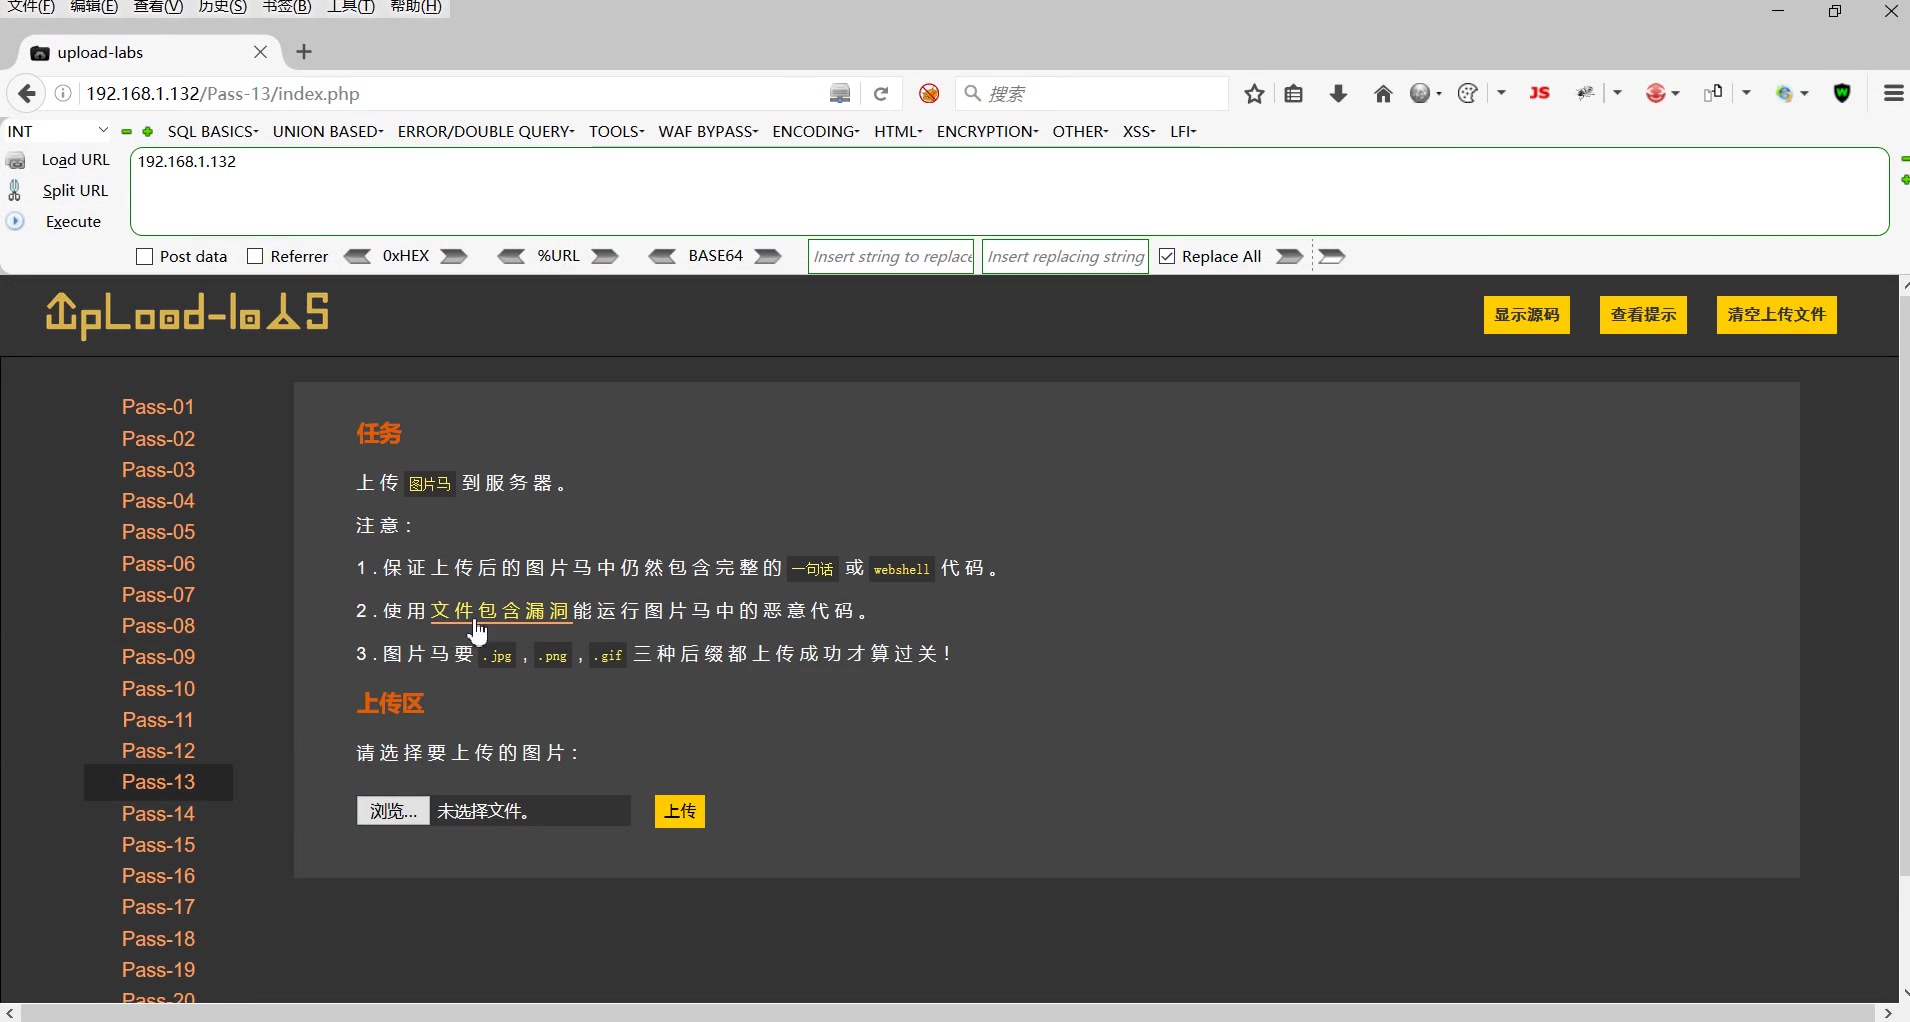Click the site information icon in address bar
Image resolution: width=1910 pixels, height=1022 pixels.
[63, 93]
